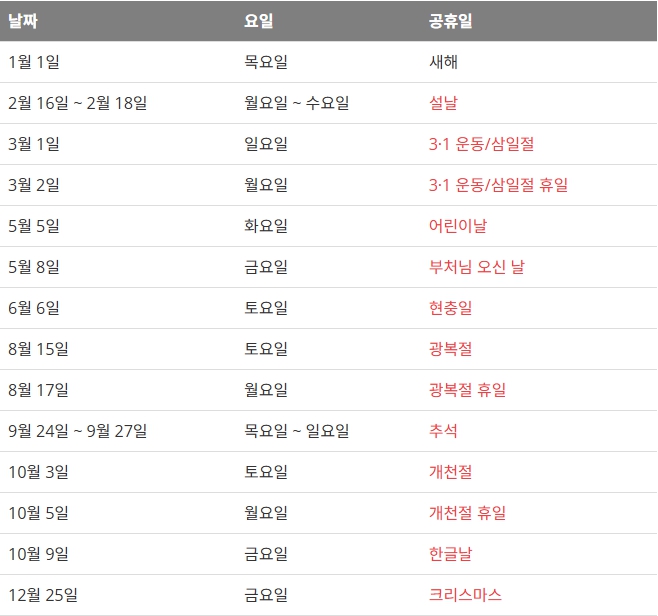Open the 개천절 휴일 link
Screen dimensions: 658x616
[x=467, y=513]
